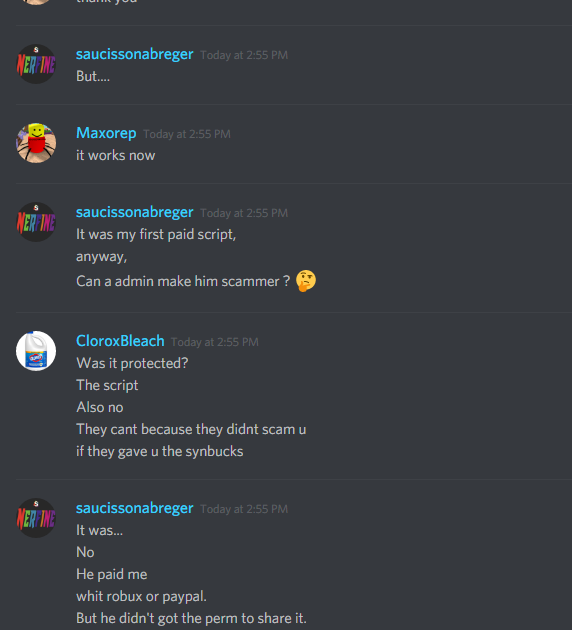
Task: Click username saucissonabreger above "It was..."
Action: pos(135,508)
